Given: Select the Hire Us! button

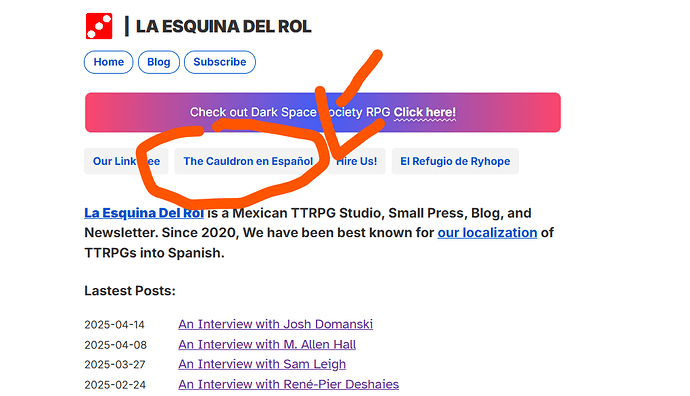Looking at the screenshot, I should 356,161.
